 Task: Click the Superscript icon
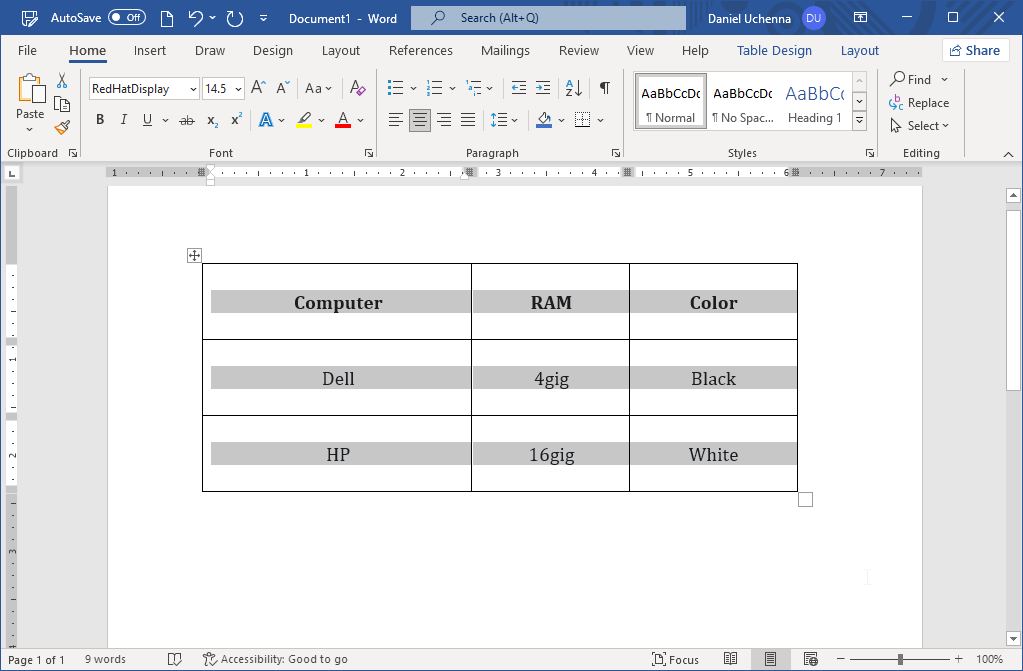[x=237, y=120]
